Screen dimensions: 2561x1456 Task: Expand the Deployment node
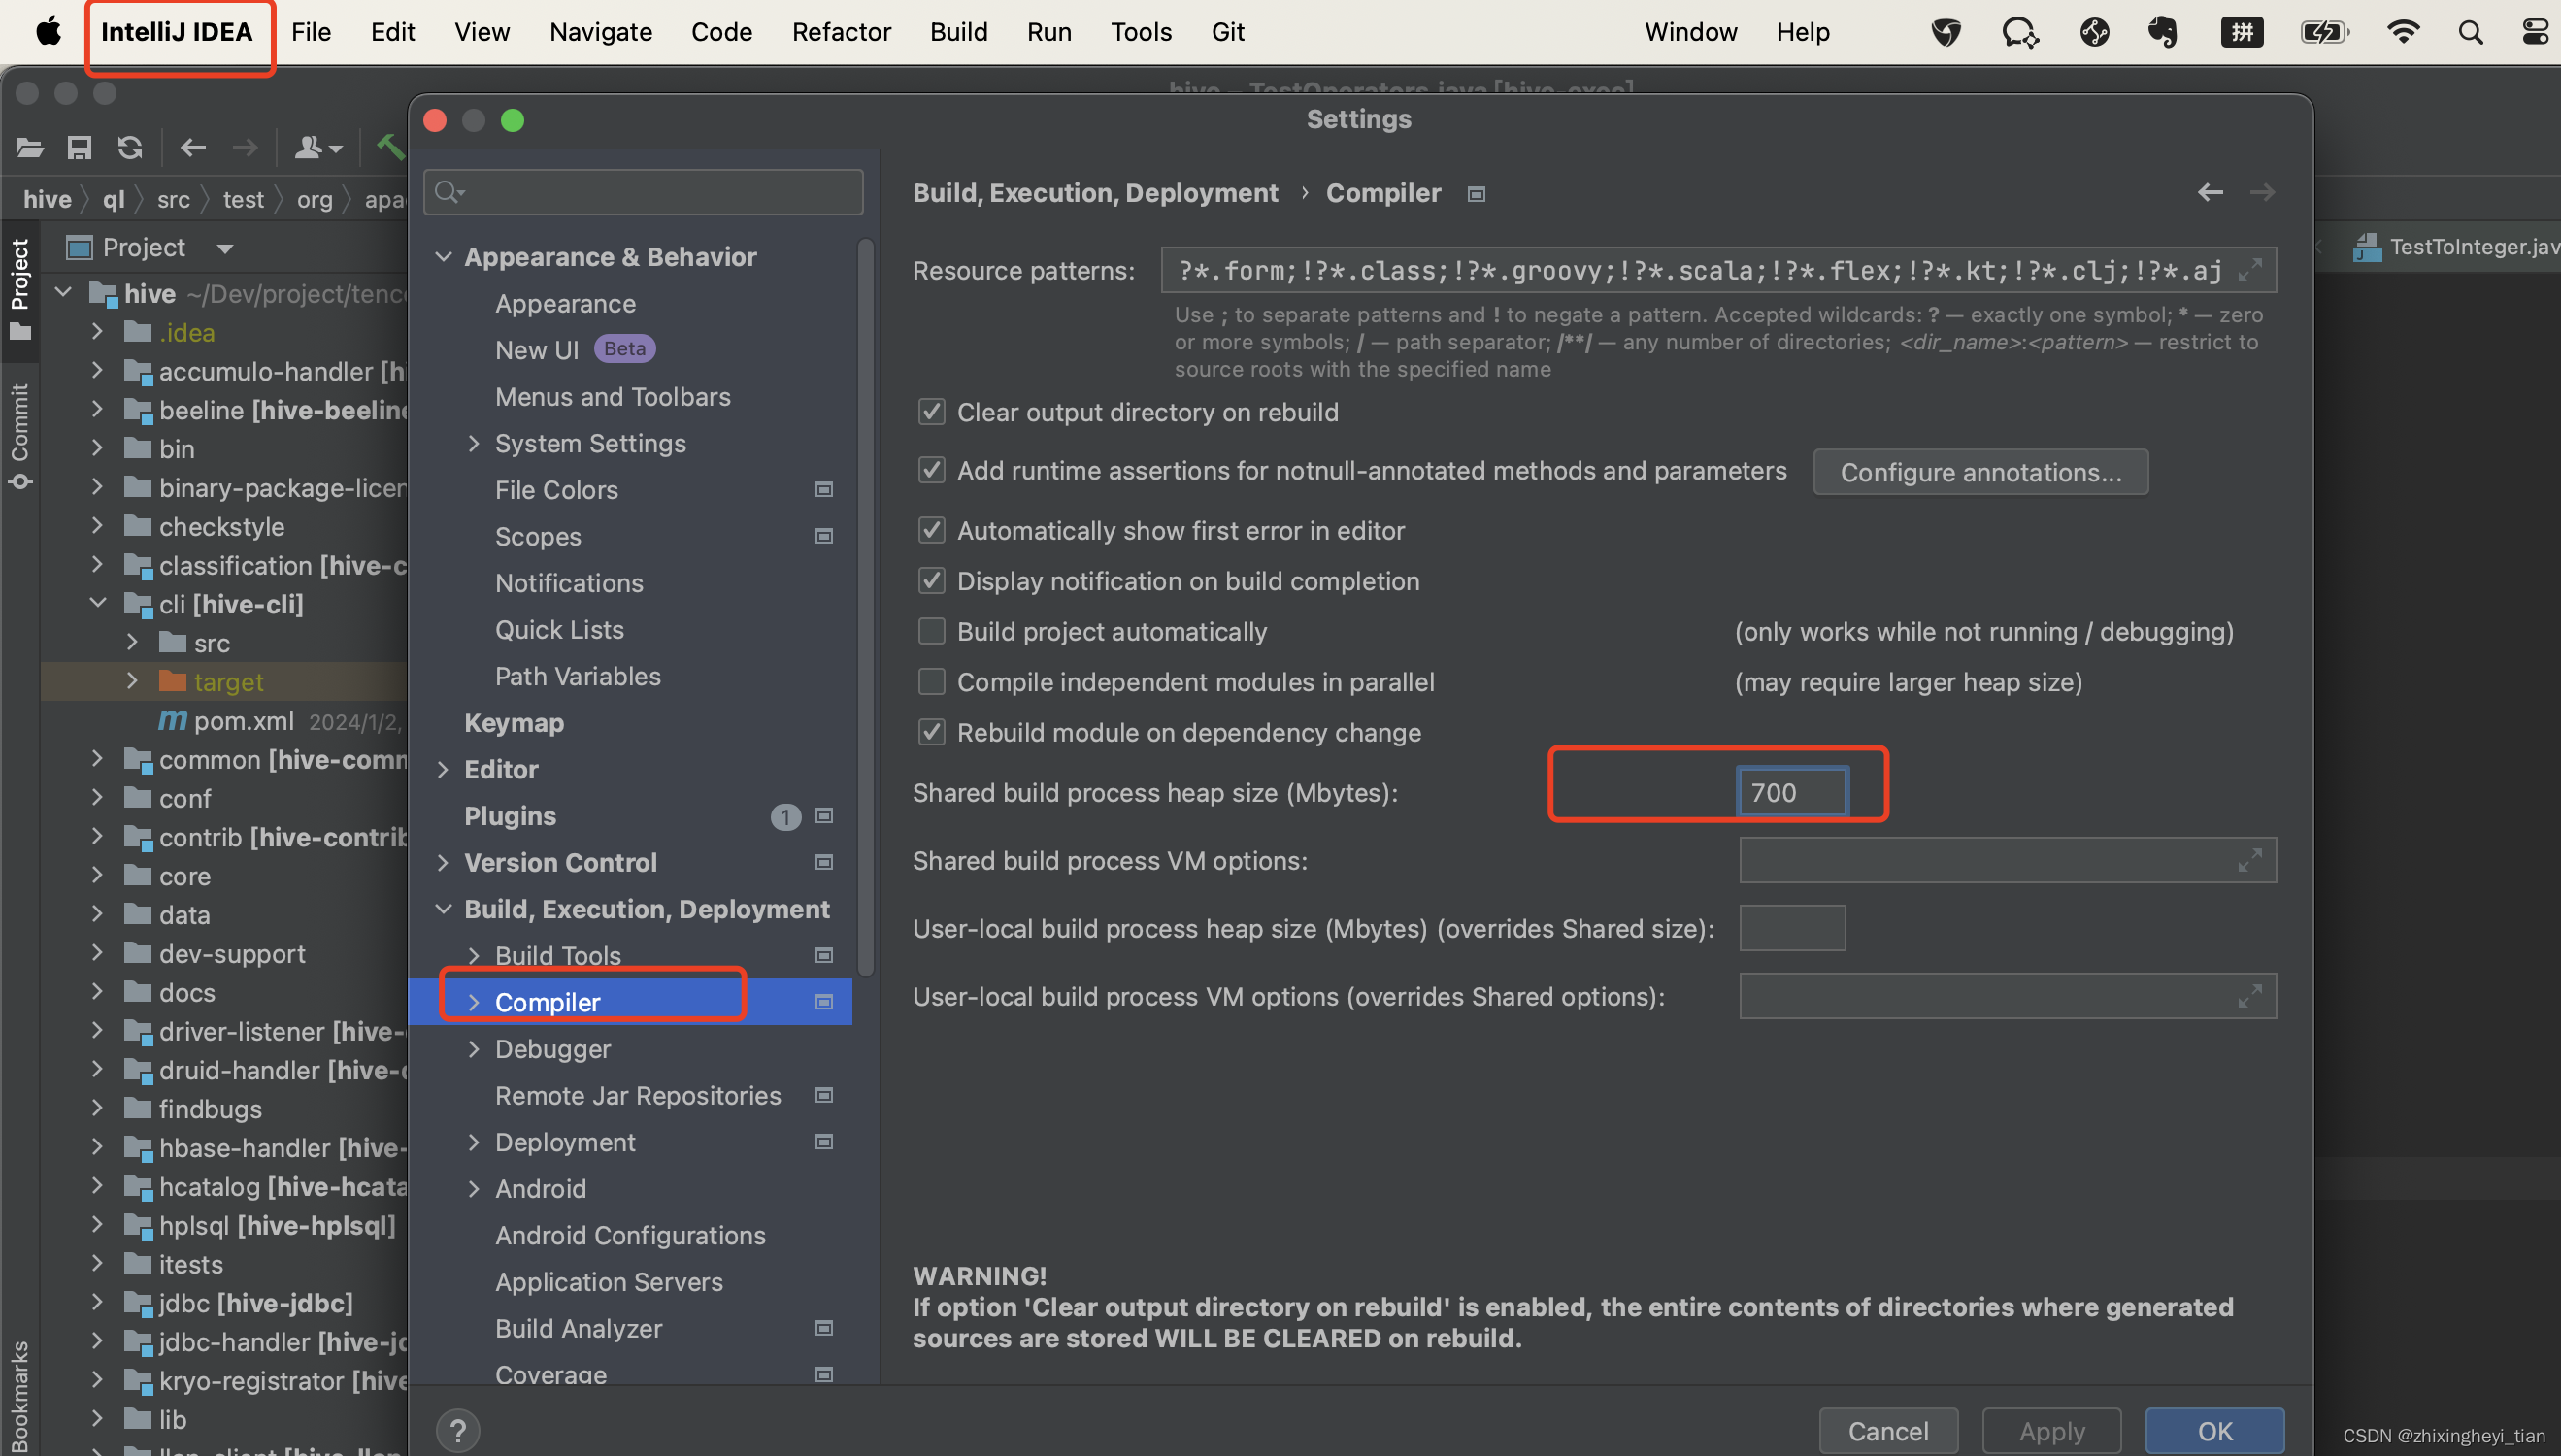click(474, 1142)
